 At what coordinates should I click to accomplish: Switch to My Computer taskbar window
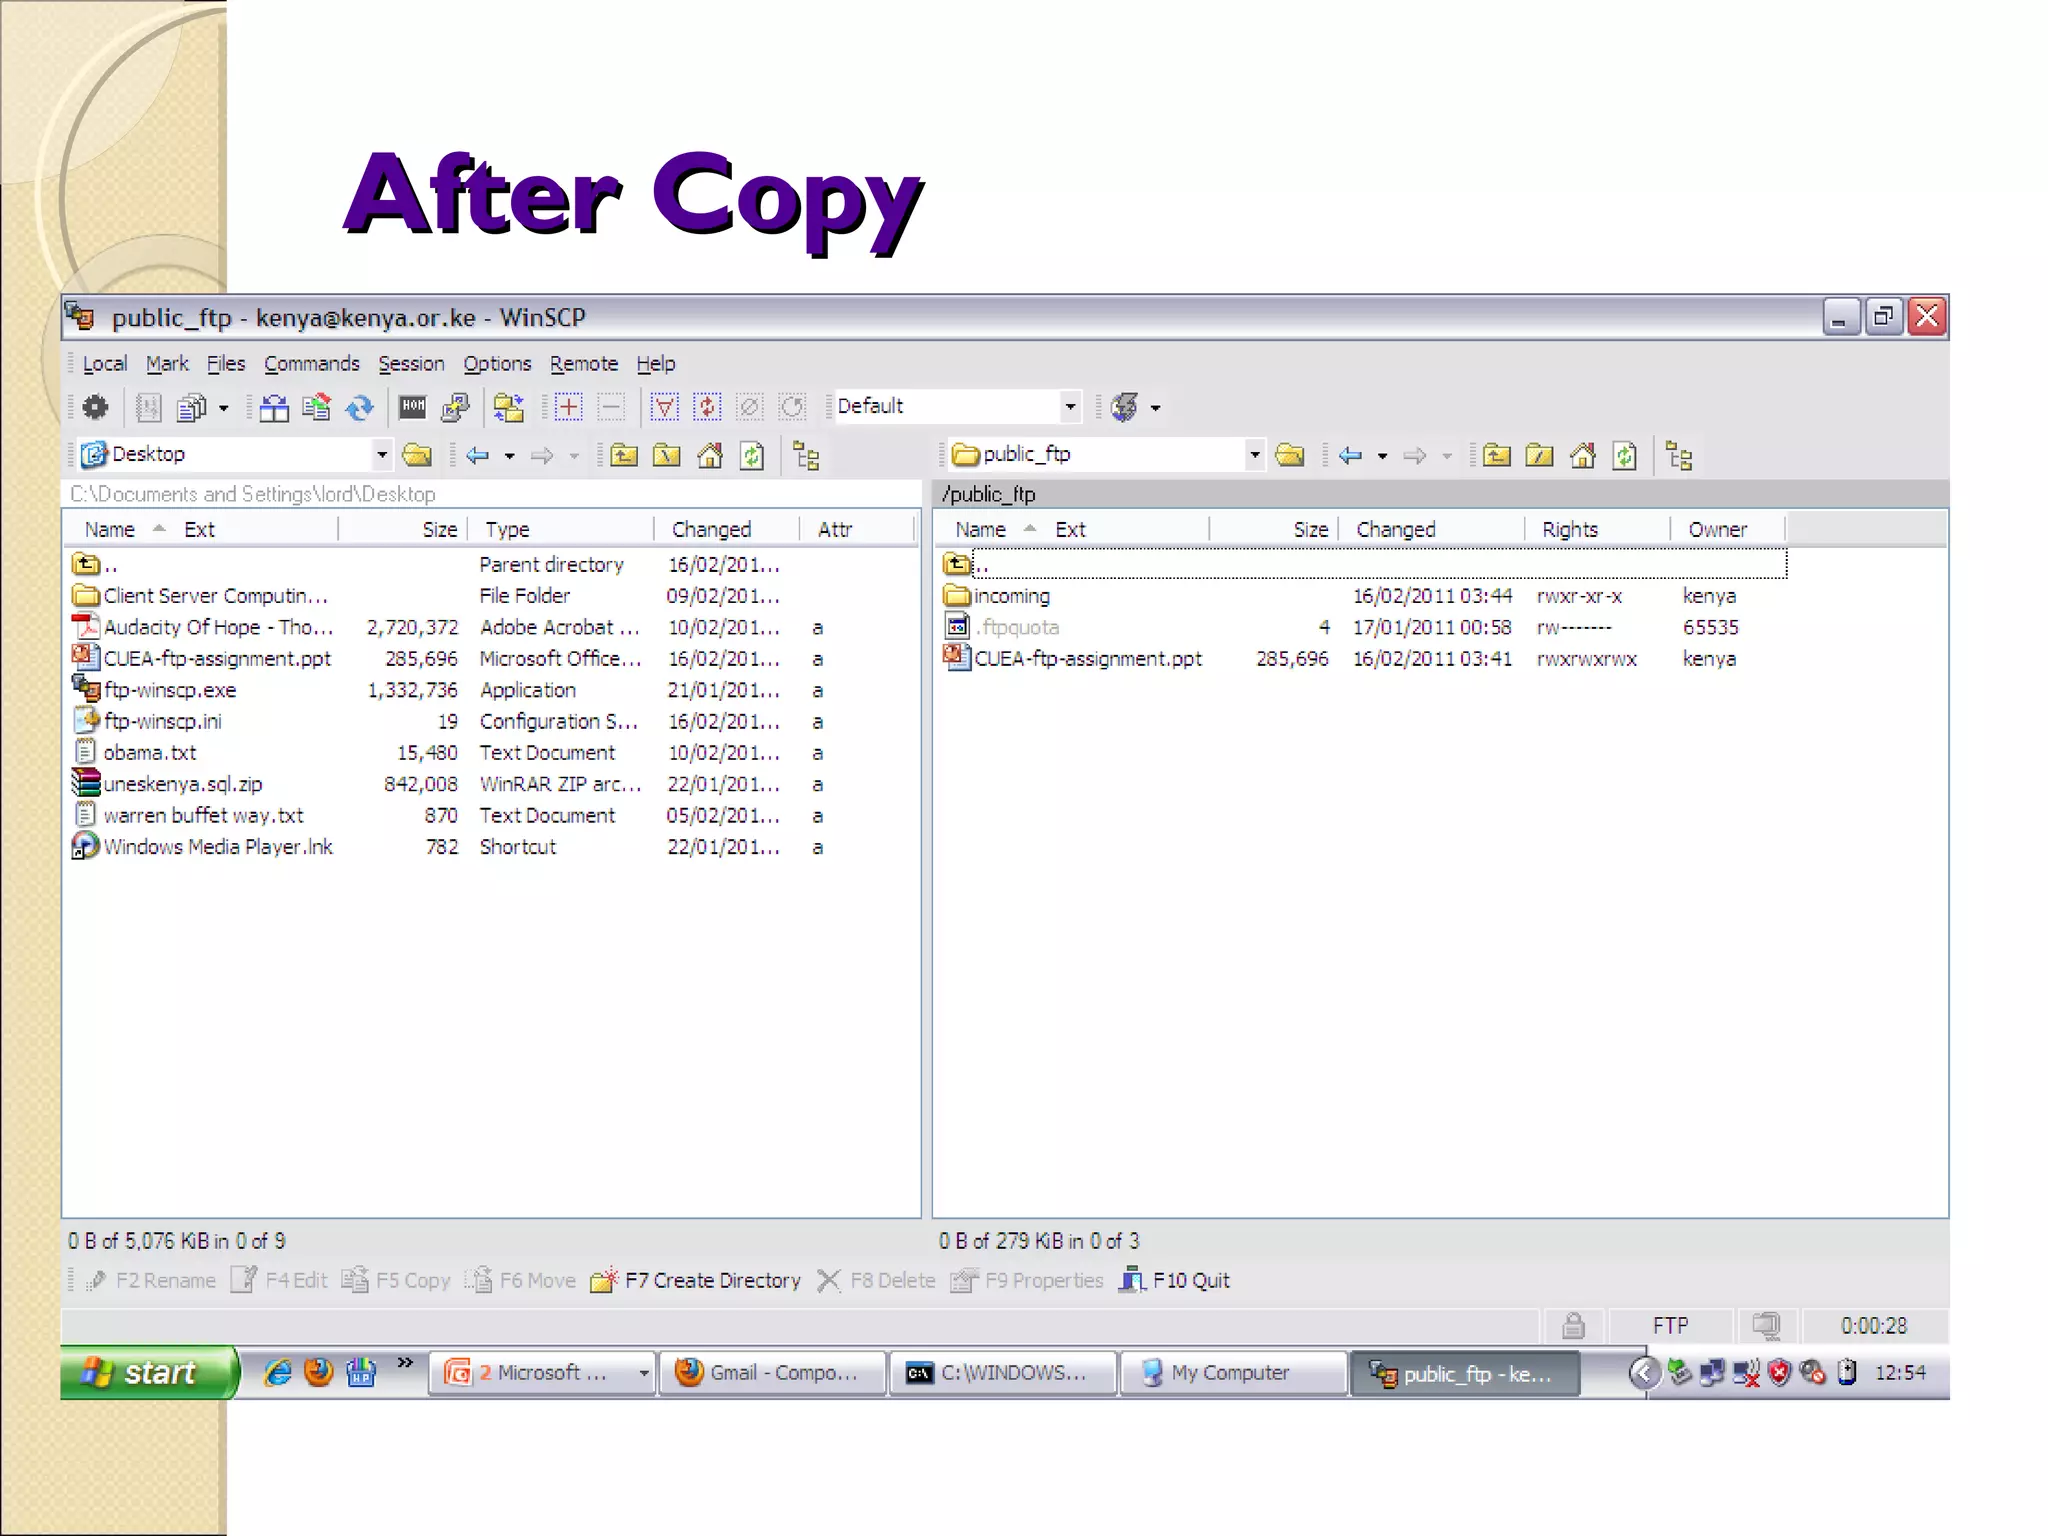1233,1373
